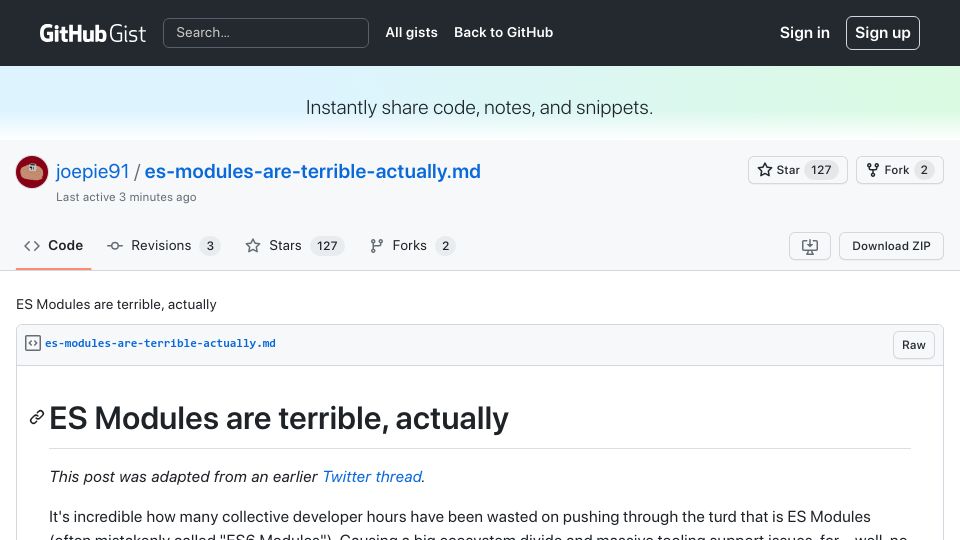960x540 pixels.
Task: Open the Twitter thread link
Action: (x=372, y=476)
